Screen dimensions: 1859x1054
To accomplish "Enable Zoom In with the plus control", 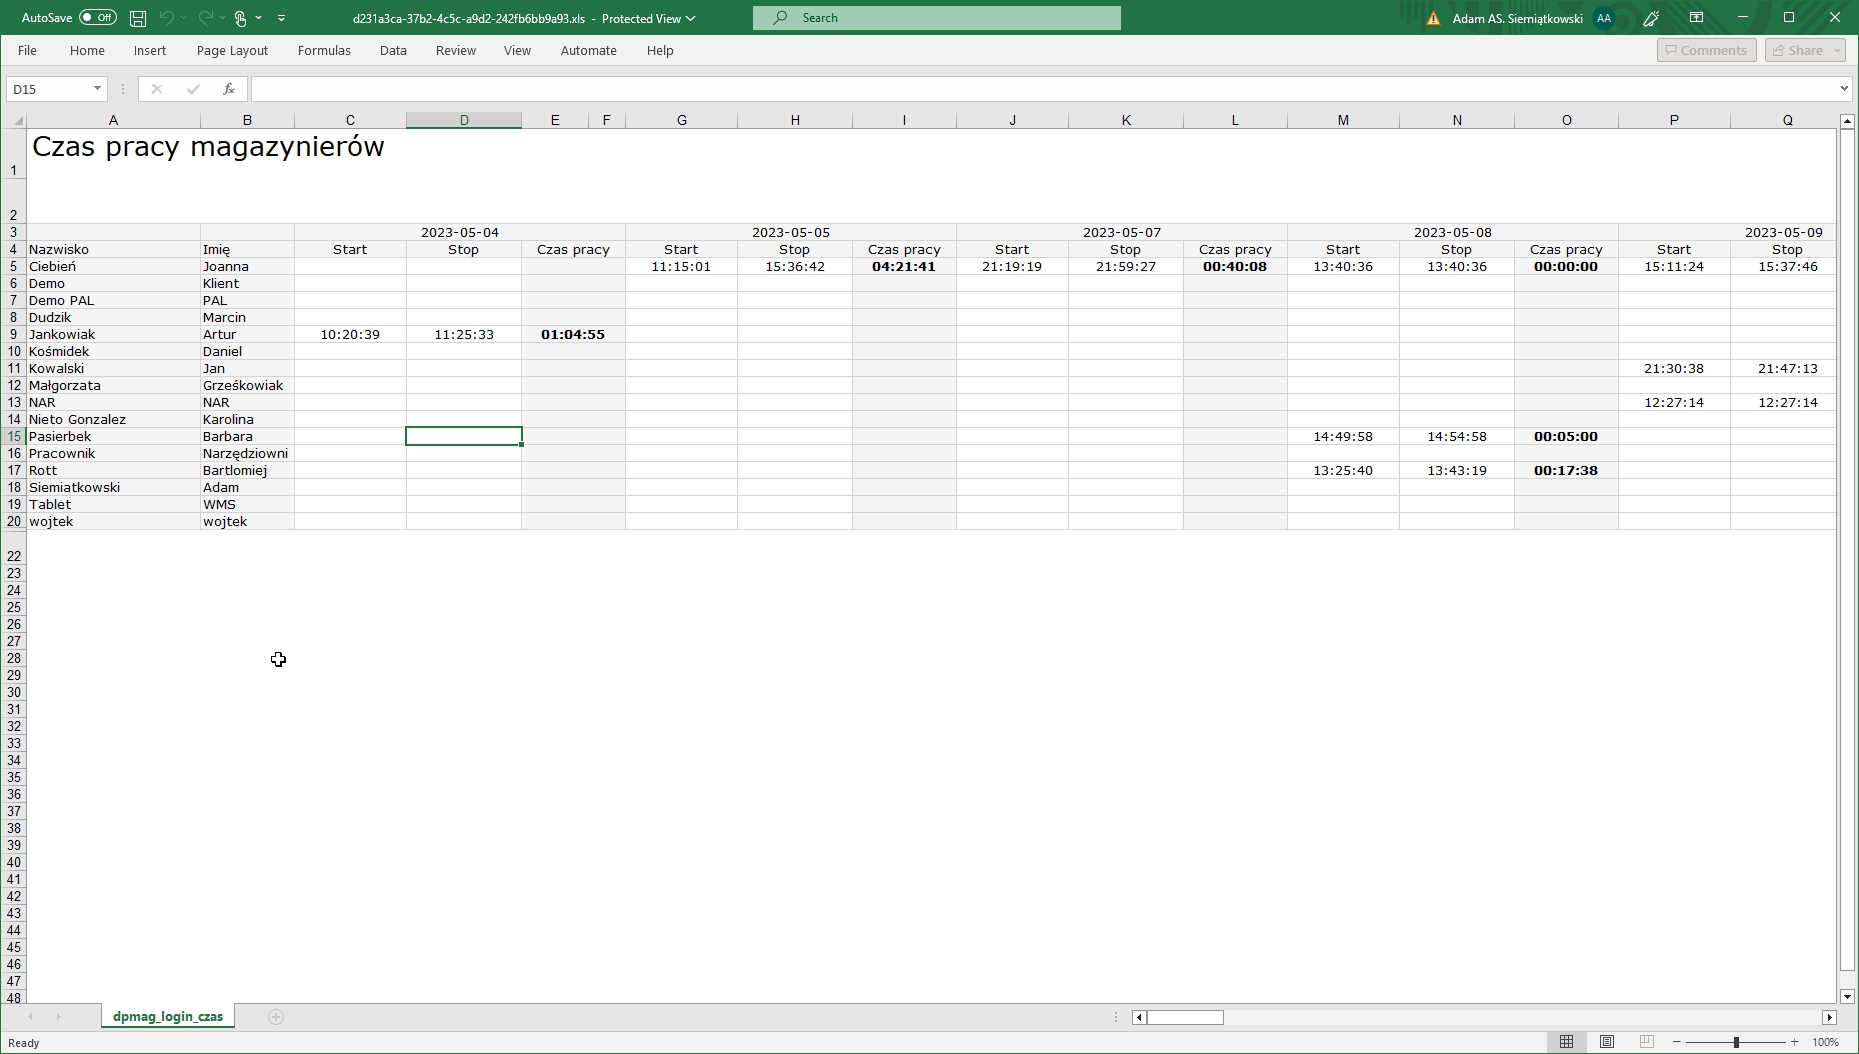I will [1793, 1041].
